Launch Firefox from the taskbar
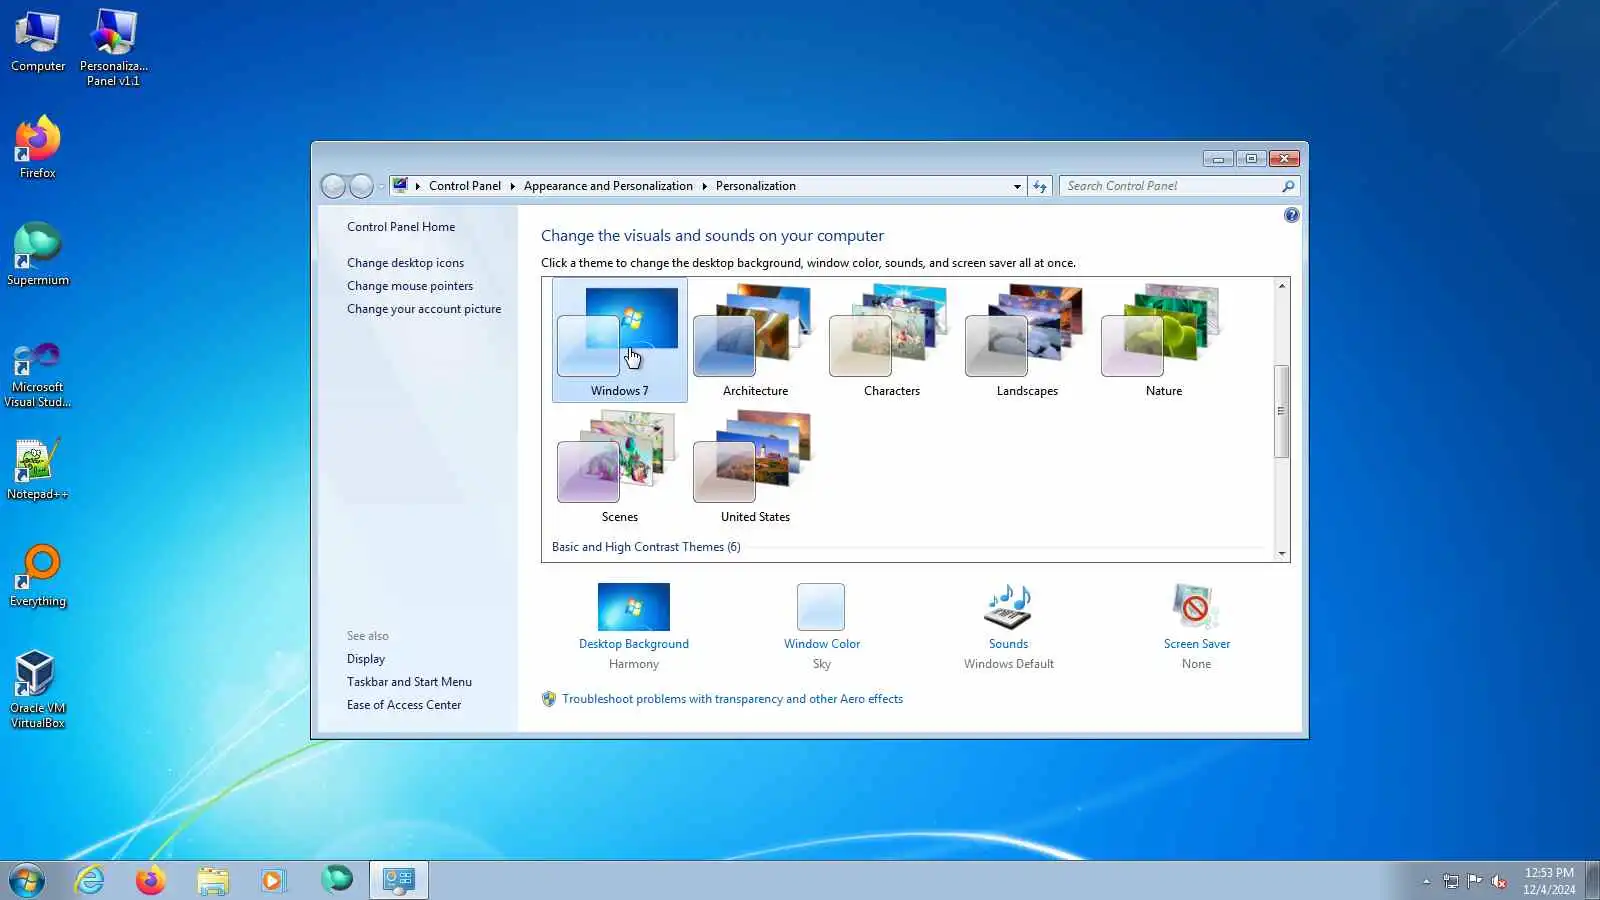 pos(151,880)
